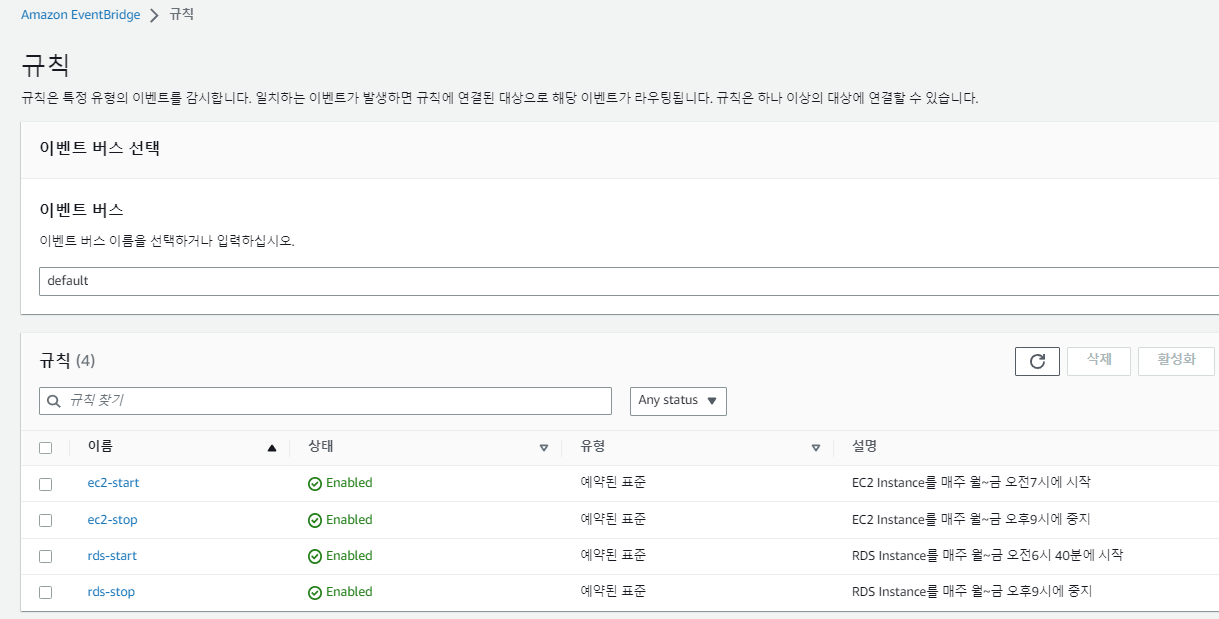Click the 상태 column header
The image size is (1219, 619).
(x=321, y=447)
